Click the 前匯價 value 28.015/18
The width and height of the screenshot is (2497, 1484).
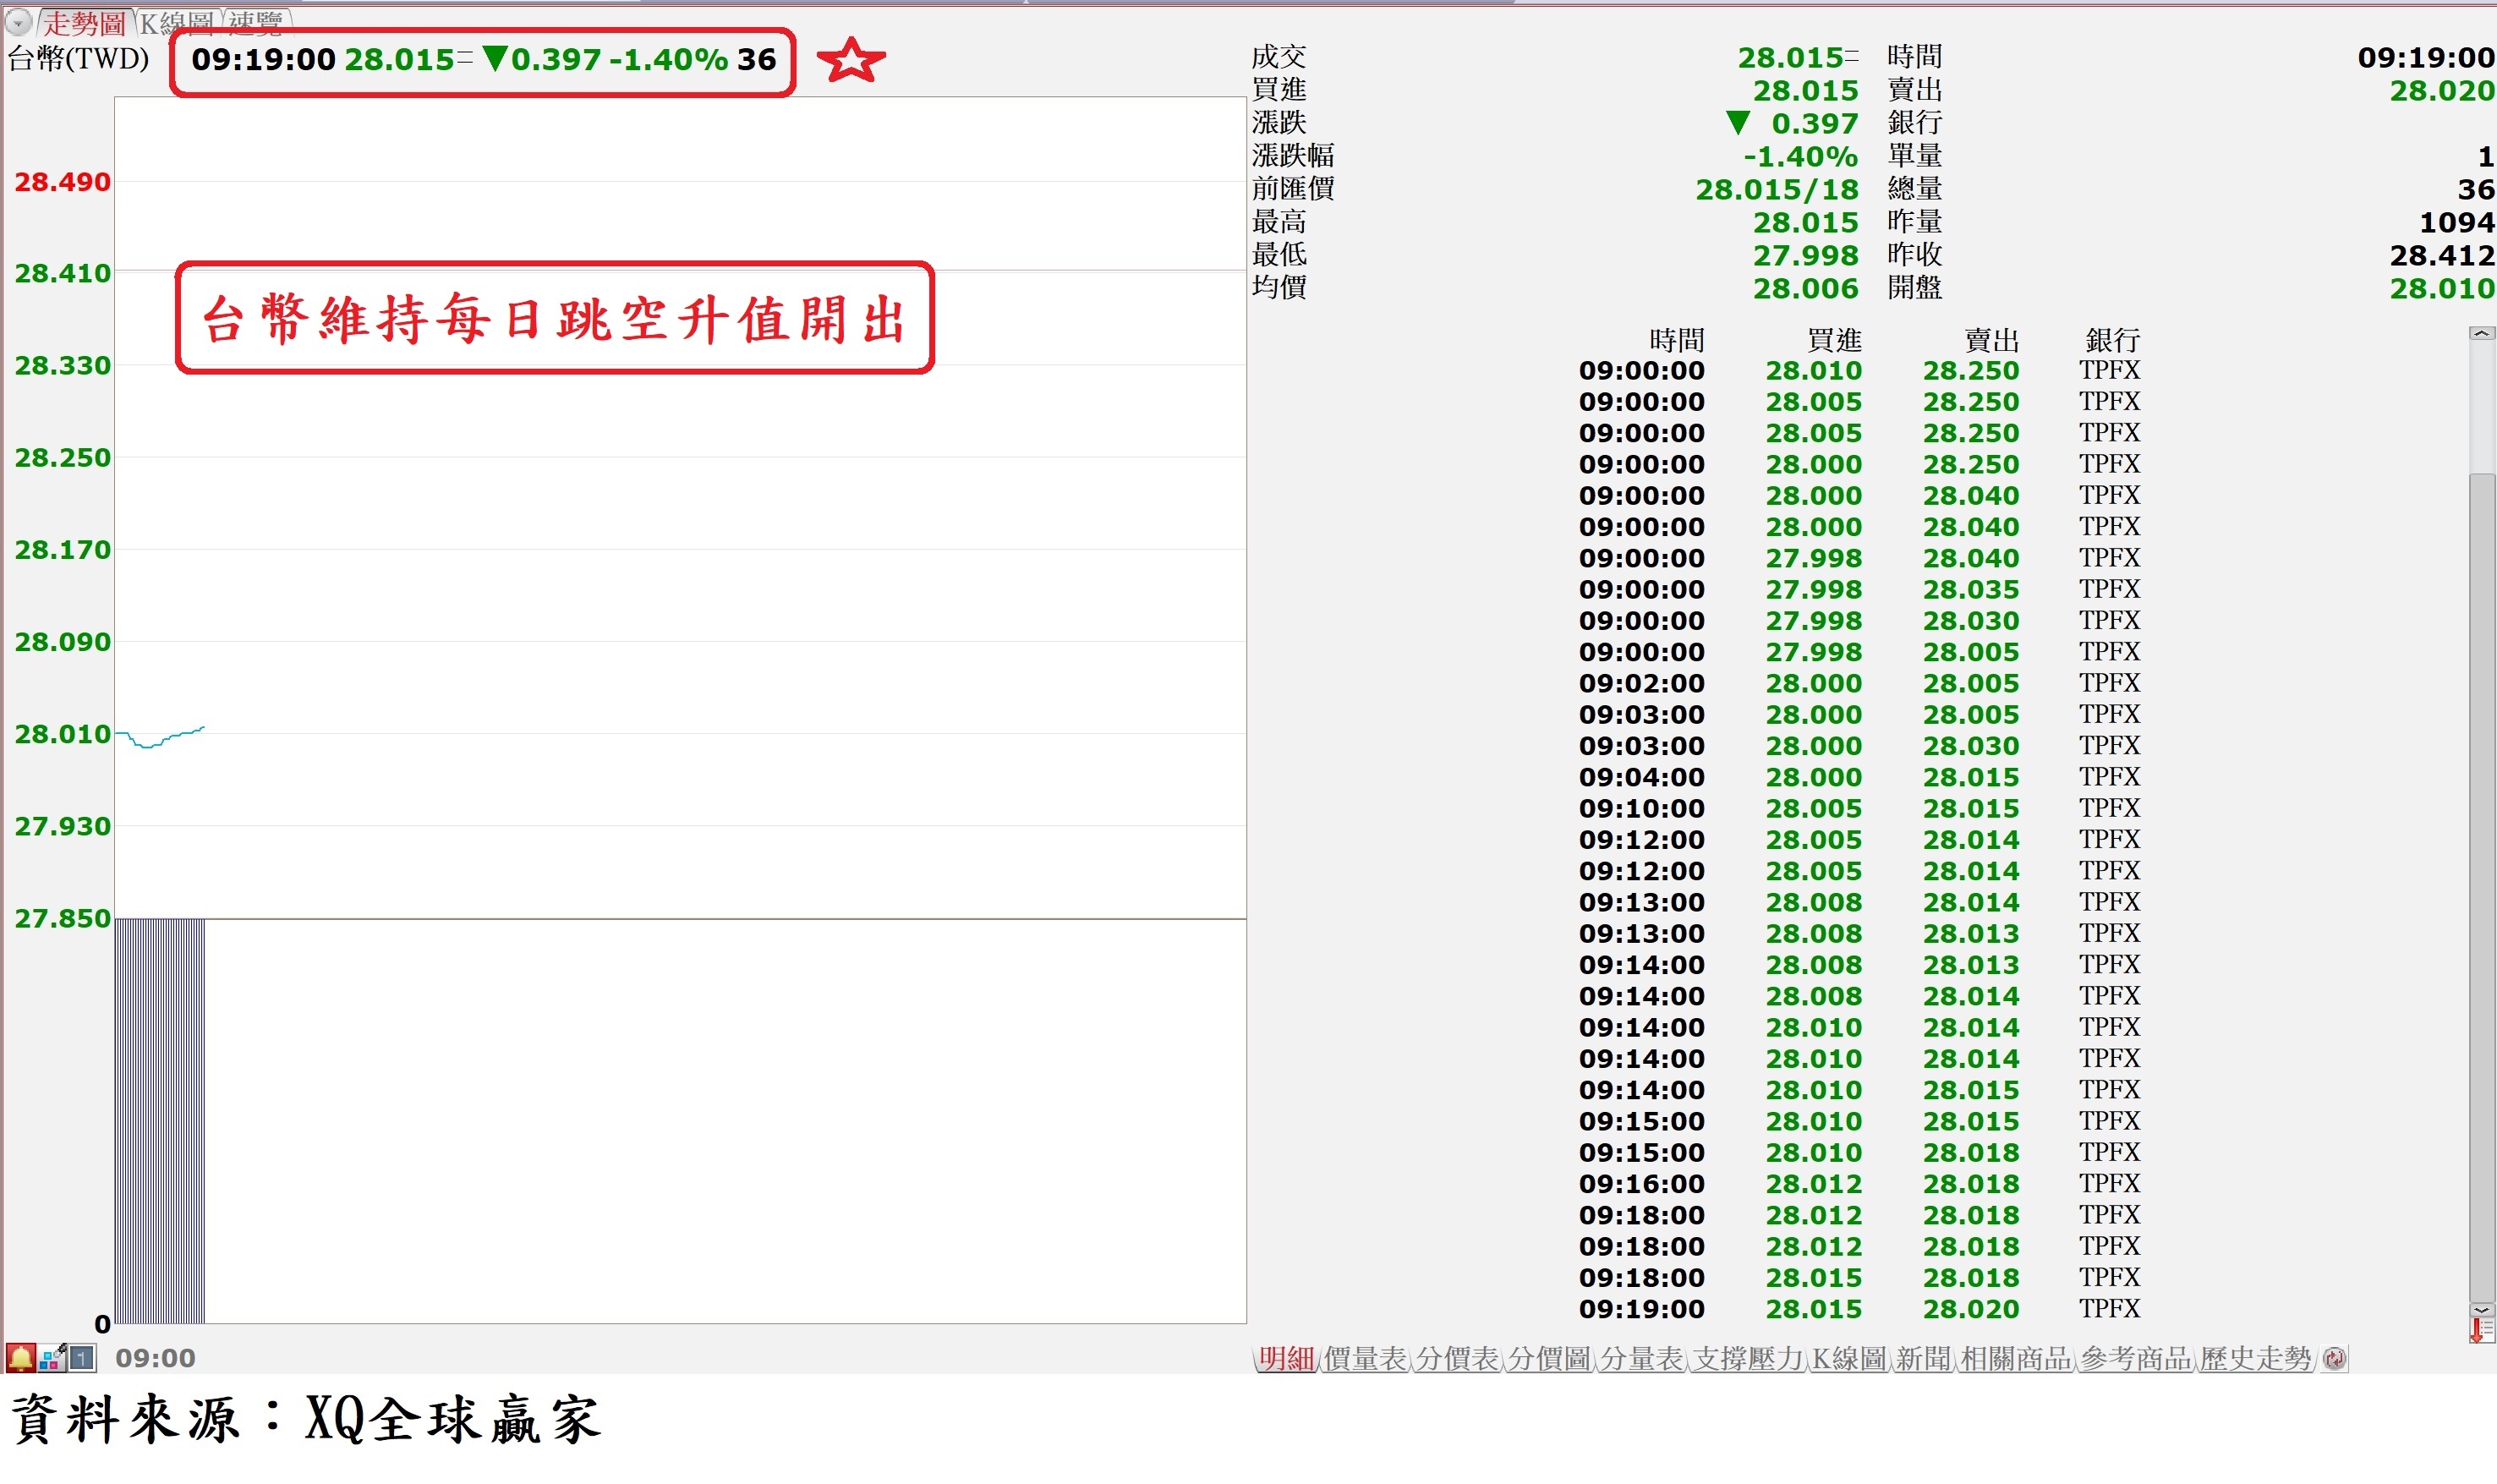(x=1776, y=189)
